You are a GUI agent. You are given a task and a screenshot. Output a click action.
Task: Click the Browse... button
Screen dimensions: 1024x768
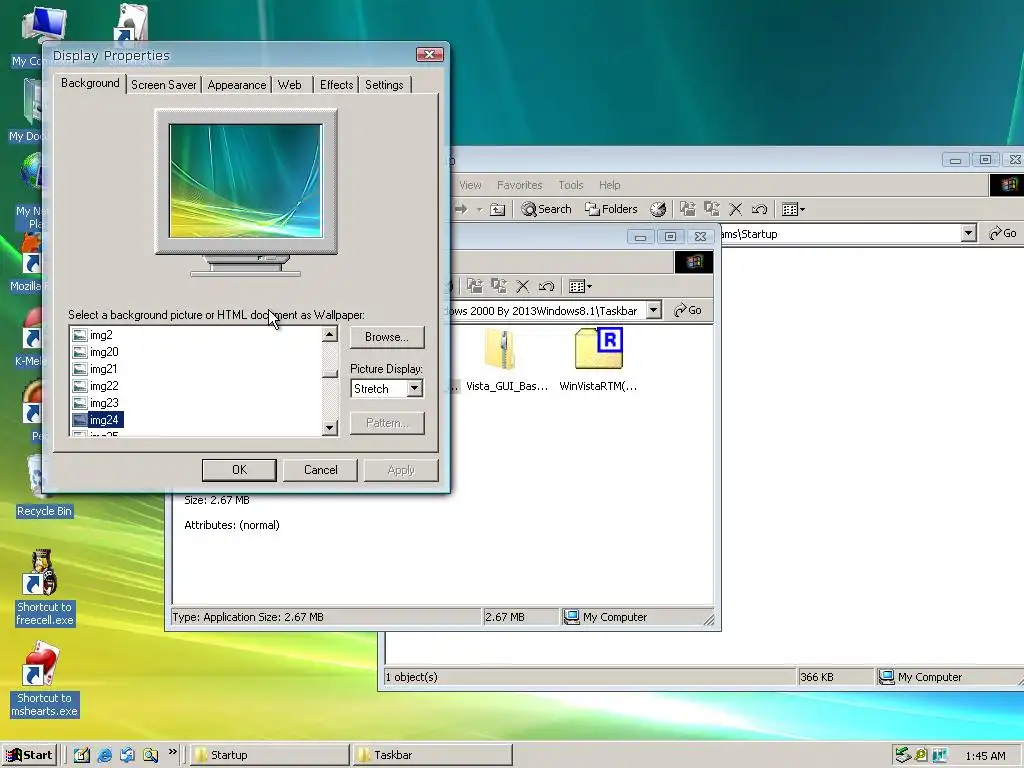pyautogui.click(x=387, y=337)
